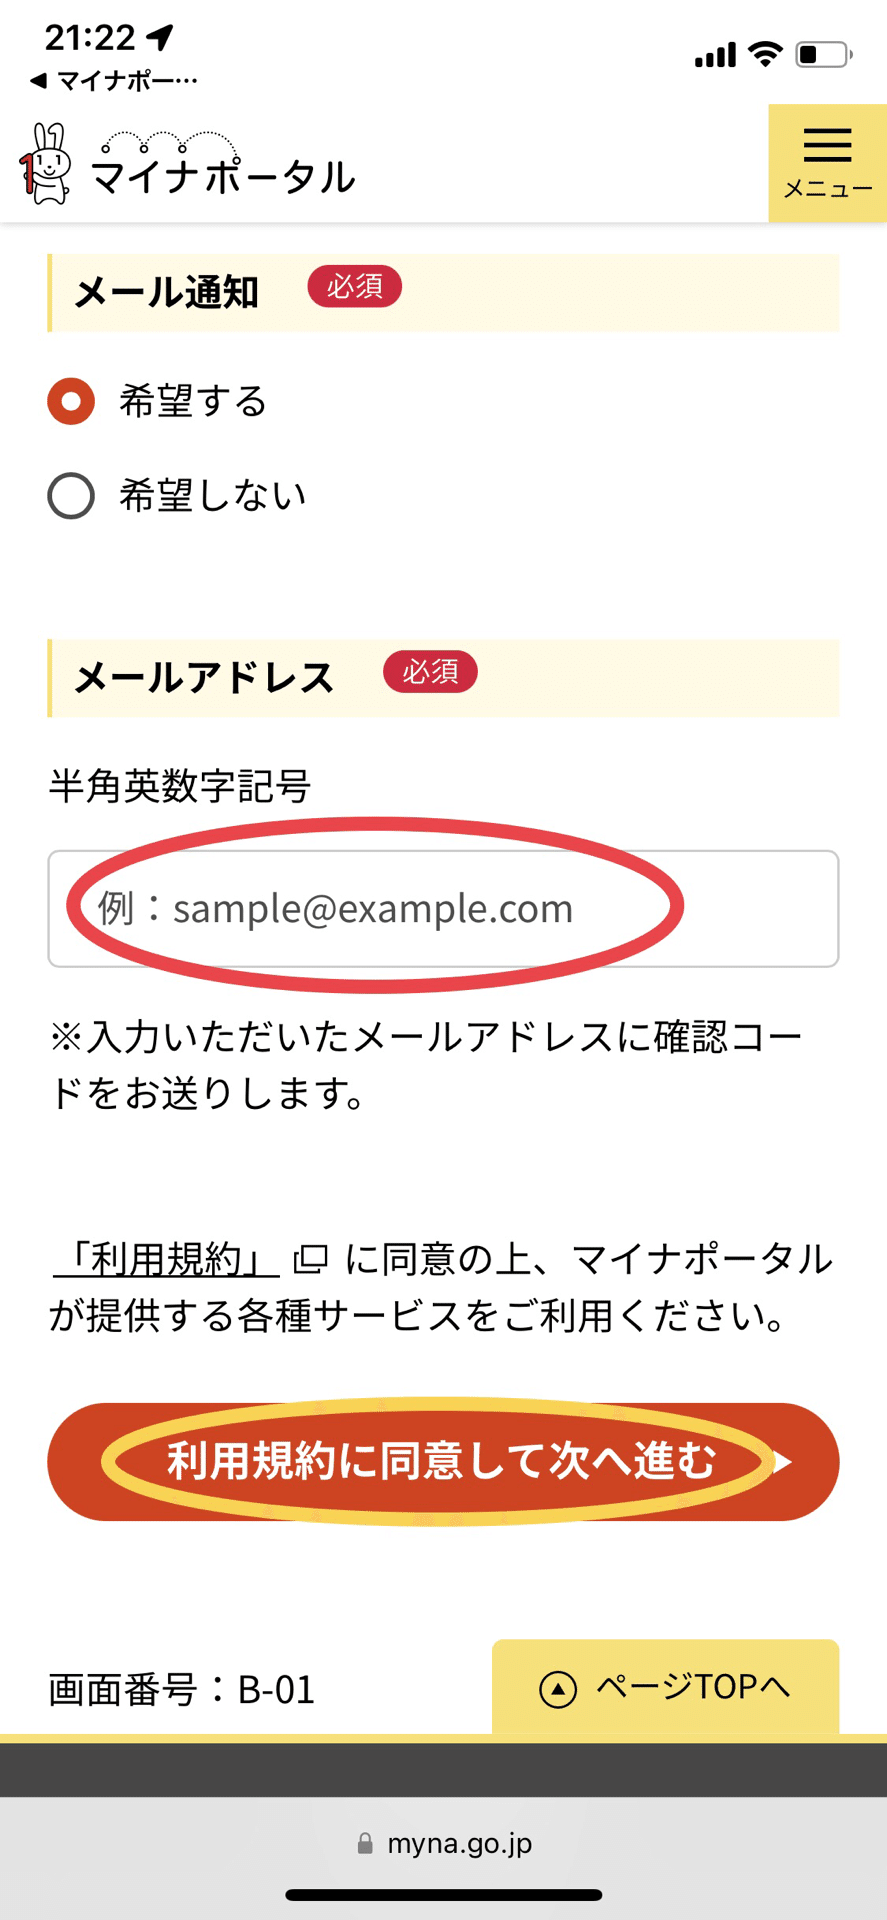Tap the up-arrow circle icon in ページTOPへ
887x1920 pixels.
coord(558,1689)
